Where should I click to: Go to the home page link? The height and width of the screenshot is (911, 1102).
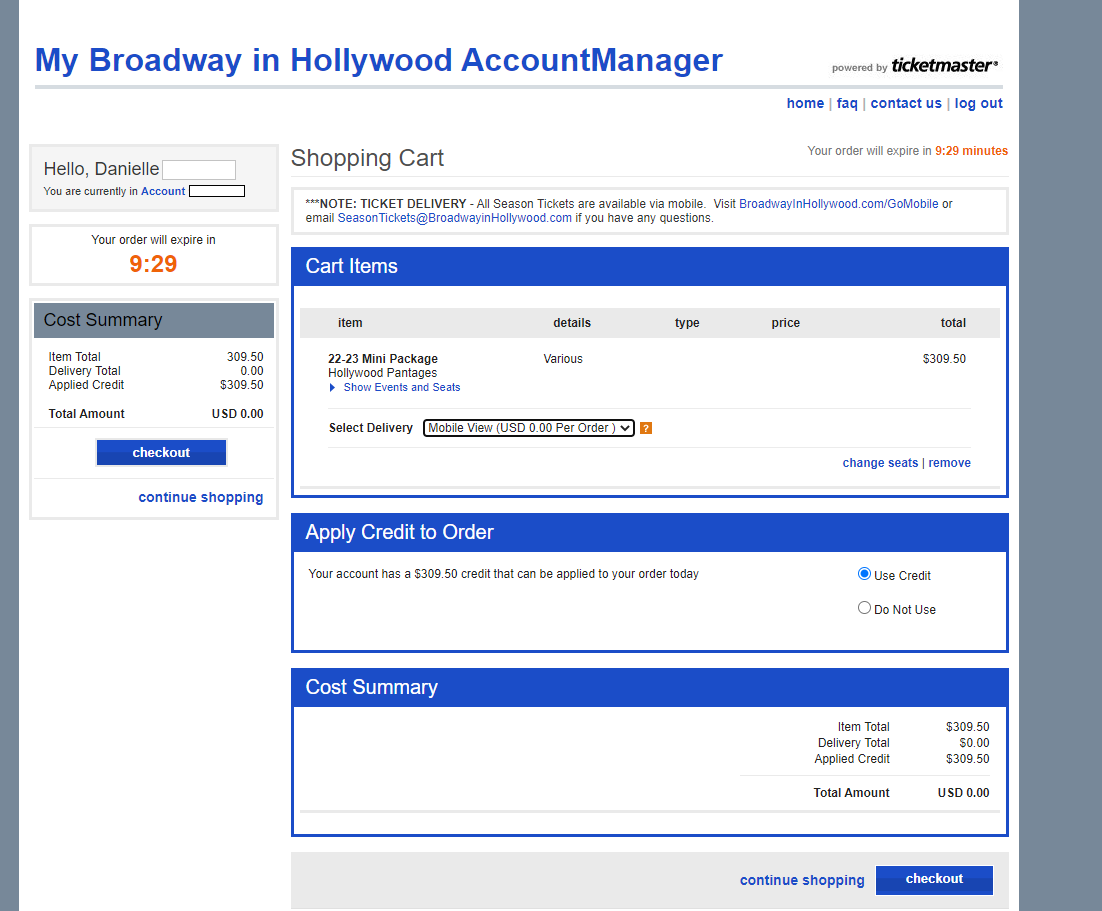click(805, 103)
